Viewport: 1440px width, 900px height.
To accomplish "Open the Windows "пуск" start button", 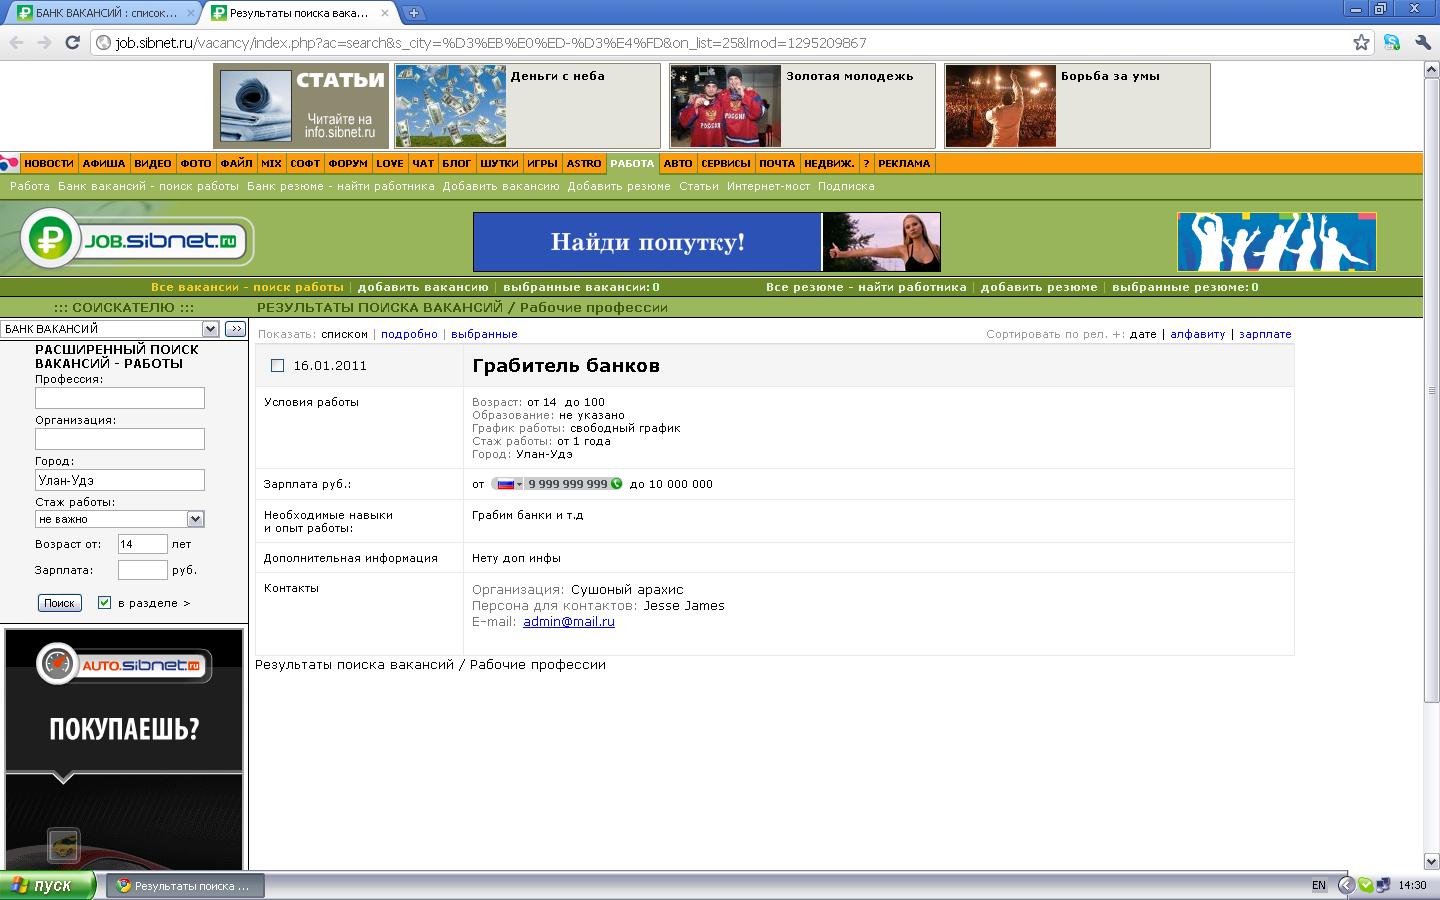I will 48,885.
